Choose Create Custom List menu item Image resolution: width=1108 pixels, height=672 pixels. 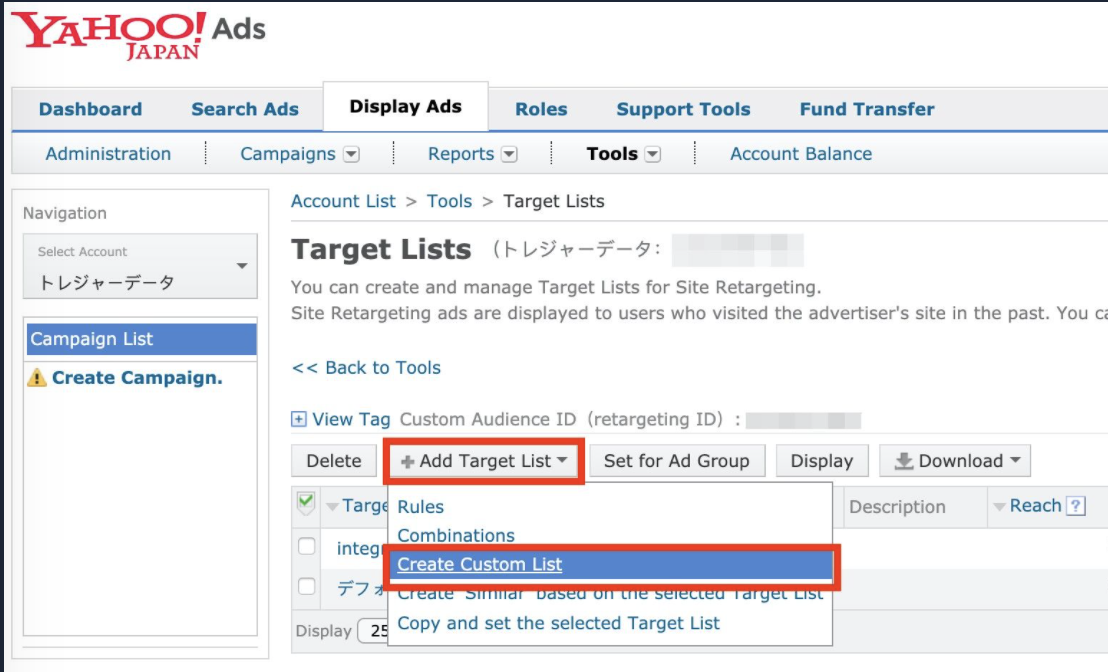click(x=480, y=565)
